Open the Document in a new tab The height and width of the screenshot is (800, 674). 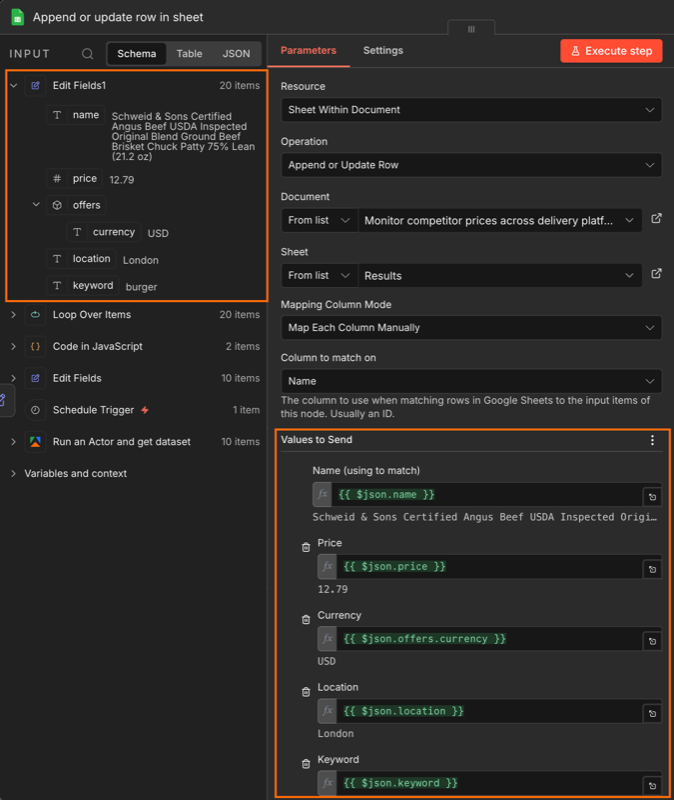656,219
